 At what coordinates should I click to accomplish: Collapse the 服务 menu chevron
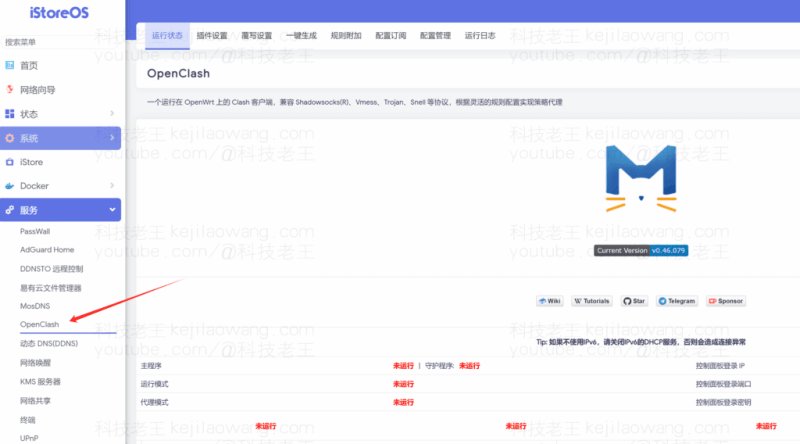pyautogui.click(x=112, y=209)
